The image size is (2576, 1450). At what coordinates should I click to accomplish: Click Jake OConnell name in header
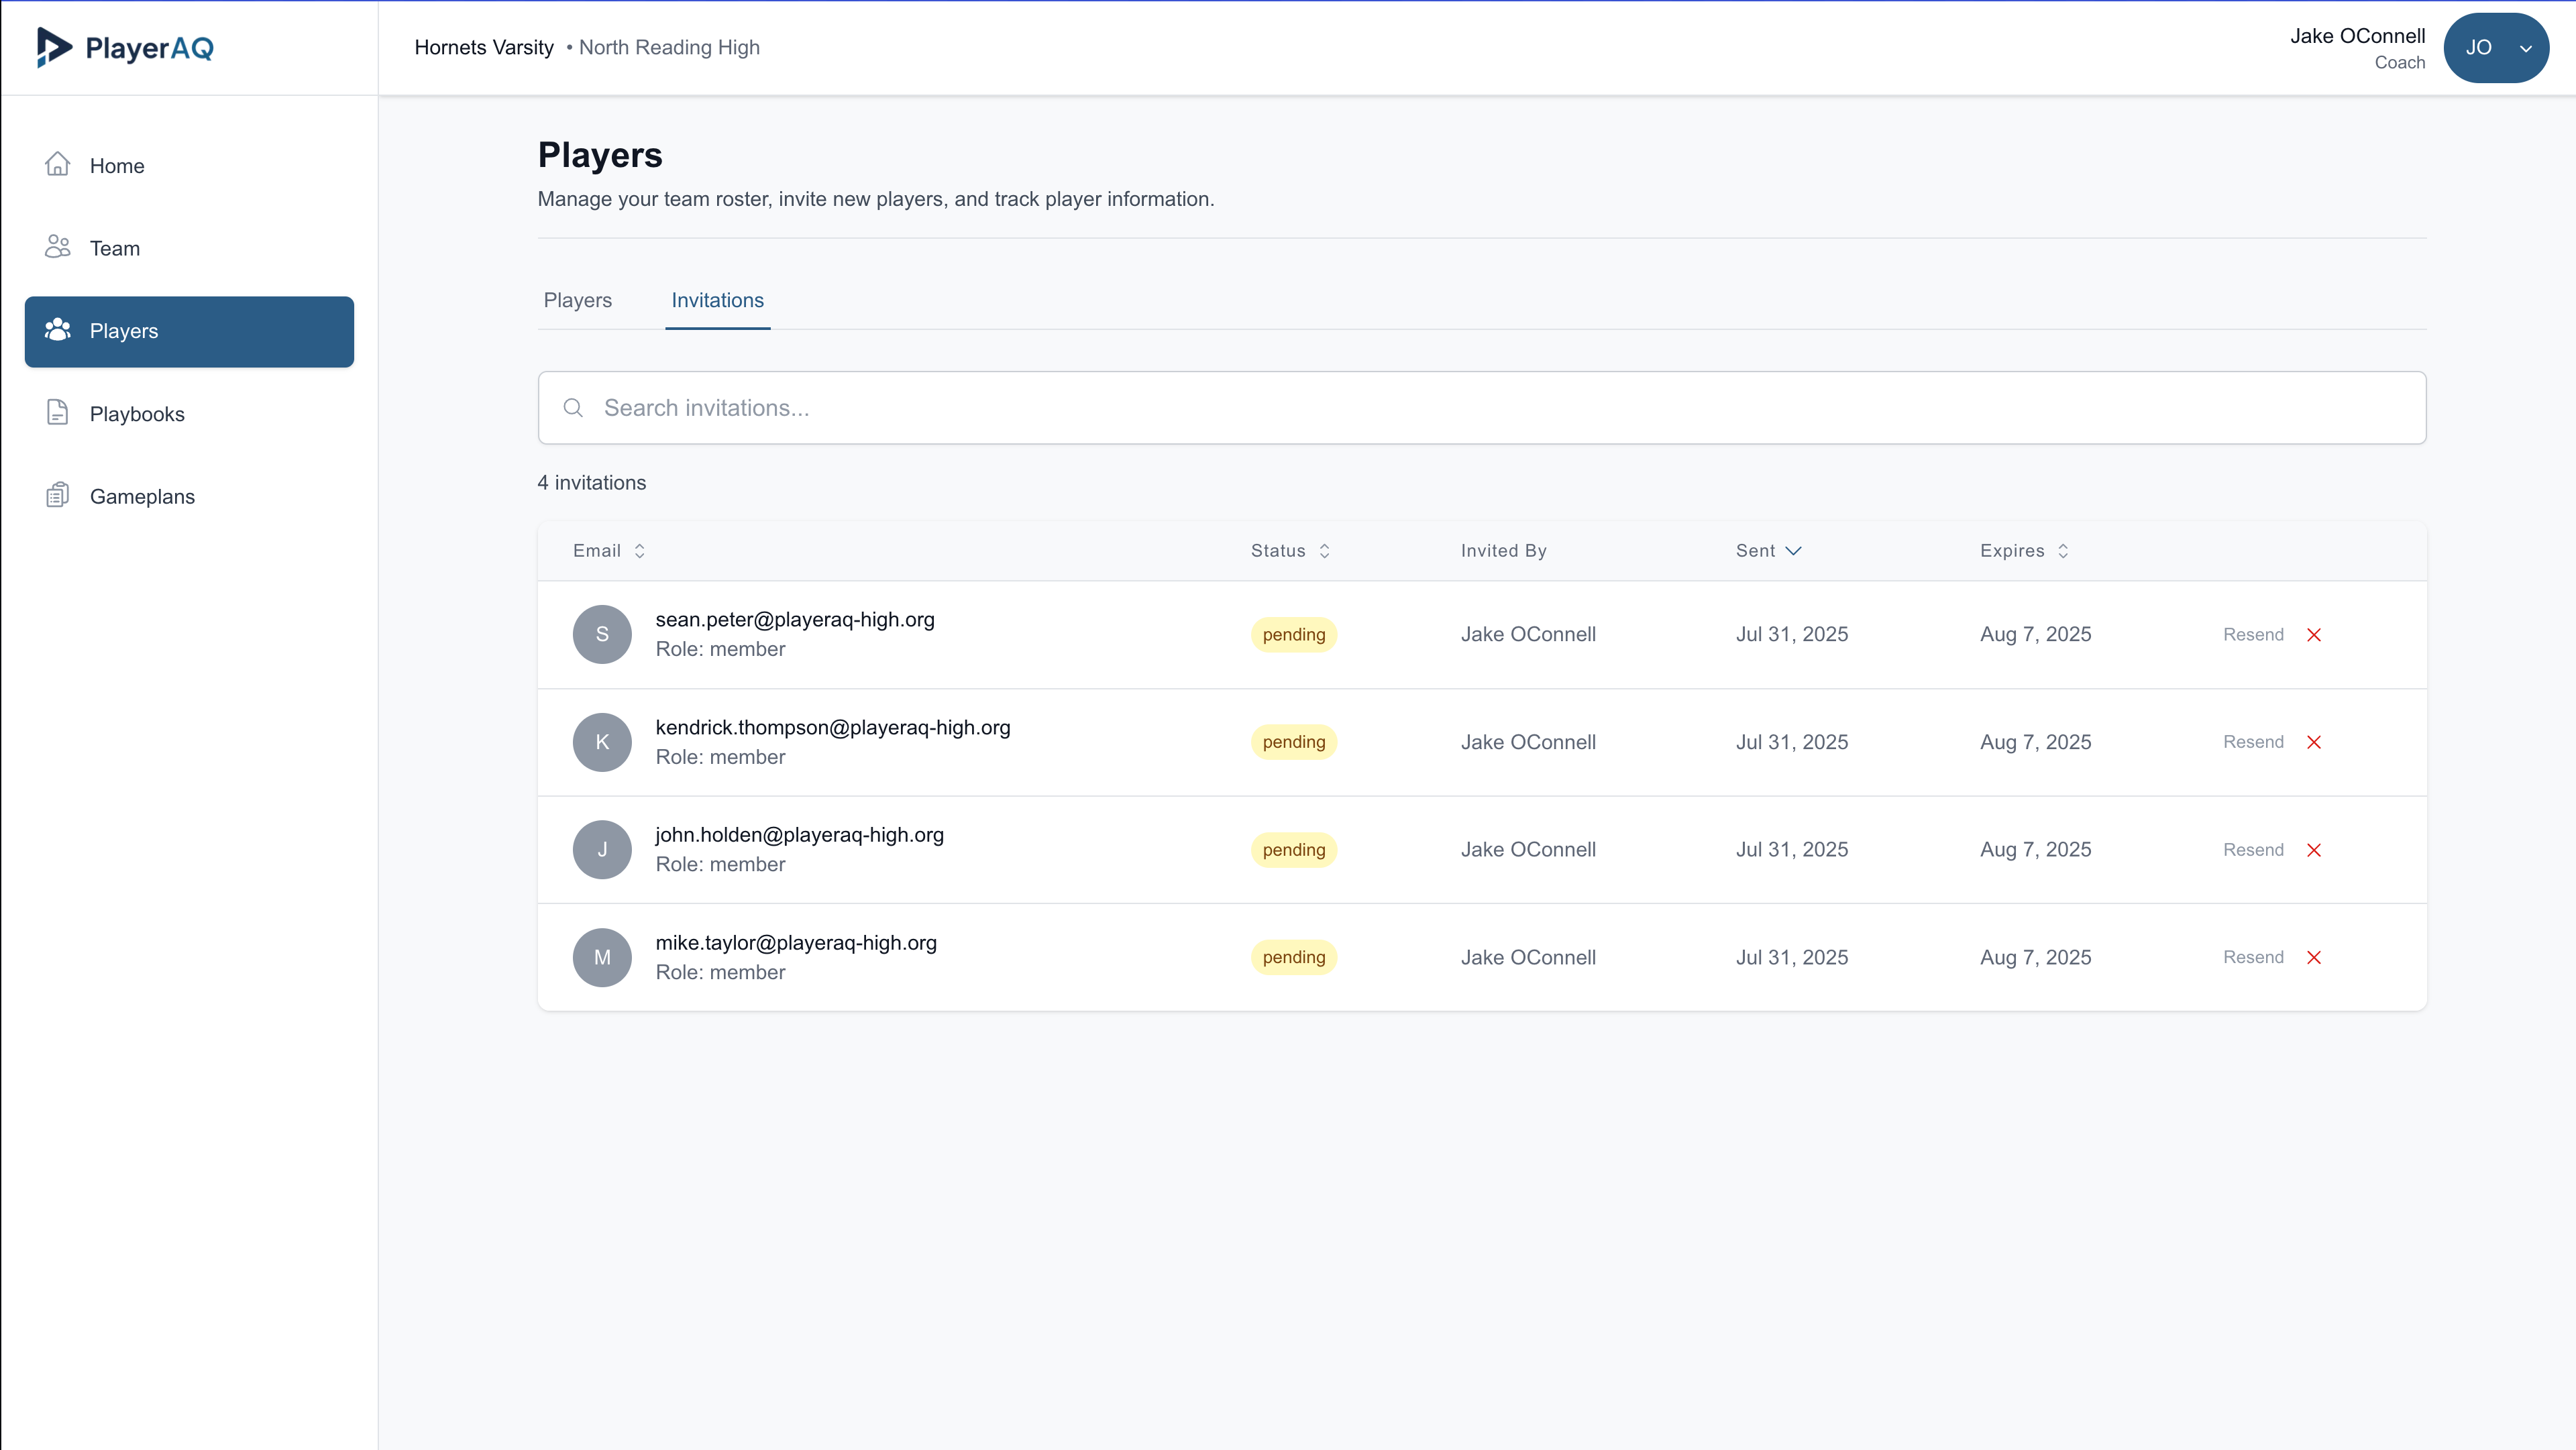pyautogui.click(x=2357, y=36)
